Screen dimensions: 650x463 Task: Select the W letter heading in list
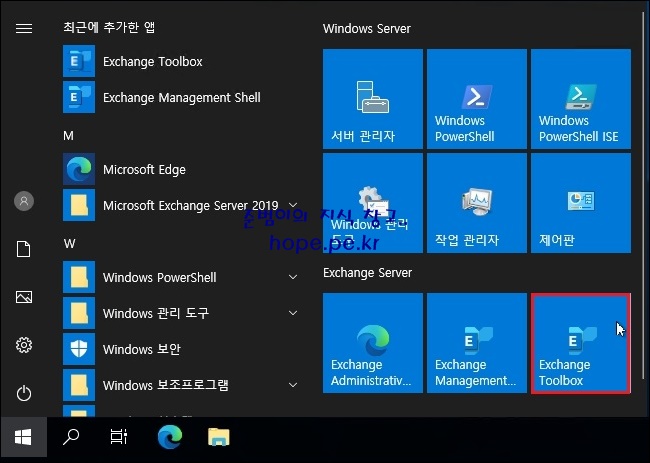coord(69,243)
